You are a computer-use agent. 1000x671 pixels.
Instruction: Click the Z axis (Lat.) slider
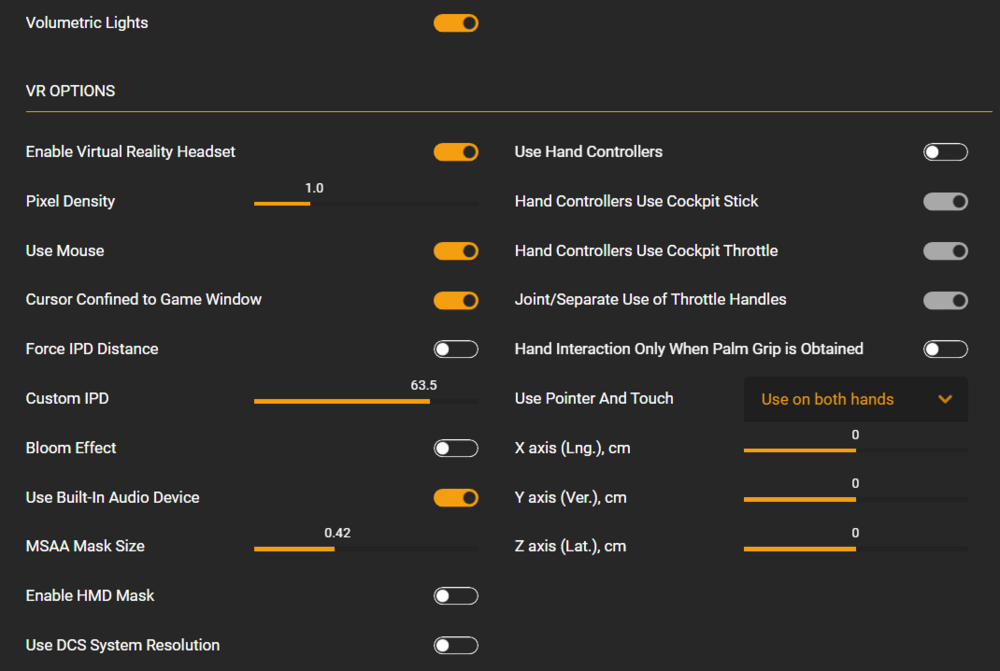tap(855, 549)
